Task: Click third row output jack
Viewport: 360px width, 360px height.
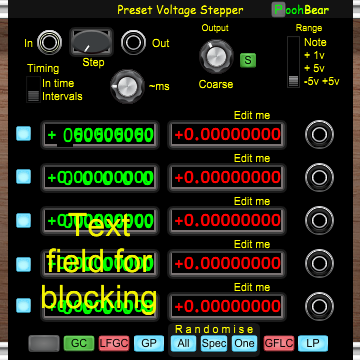Action: point(319,220)
